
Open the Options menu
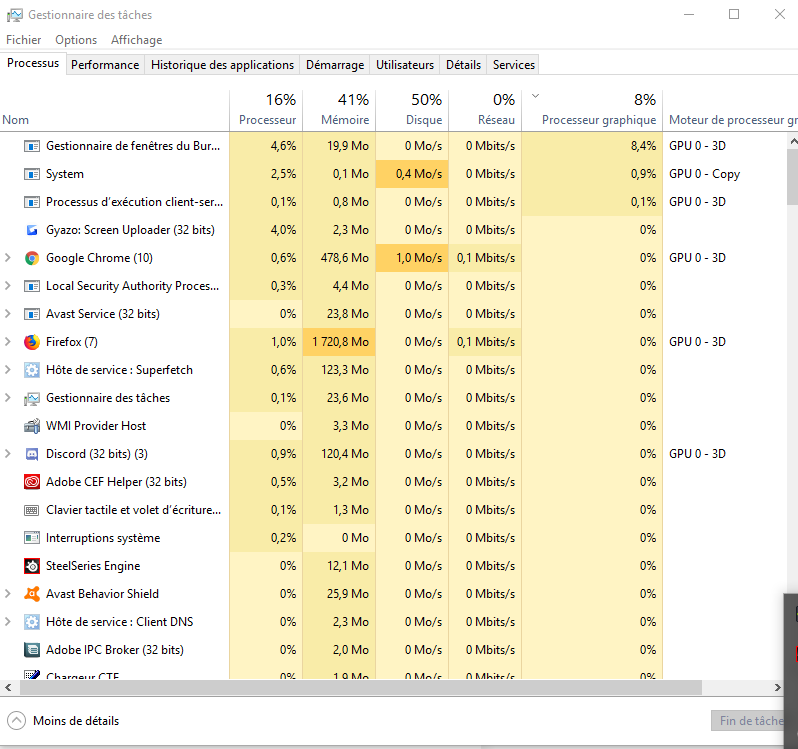[76, 40]
